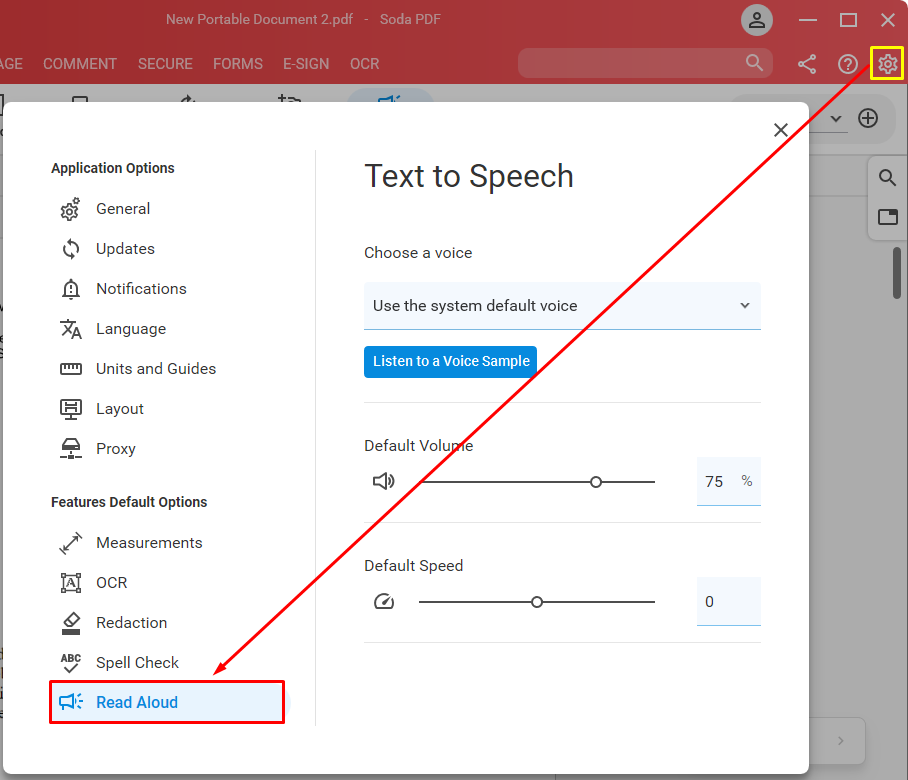Viewport: 908px width, 780px height.
Task: Click the OCR letter-frame icon
Action: (x=71, y=583)
